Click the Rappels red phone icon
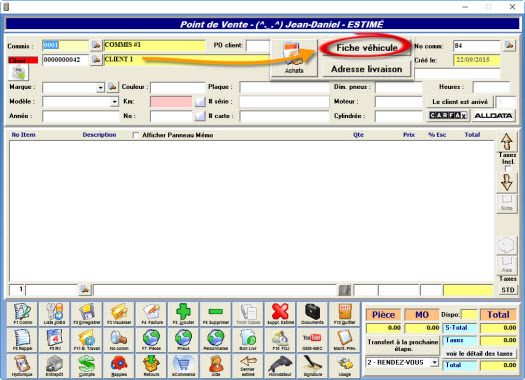Viewport: 525px width, 380px height. [x=119, y=366]
